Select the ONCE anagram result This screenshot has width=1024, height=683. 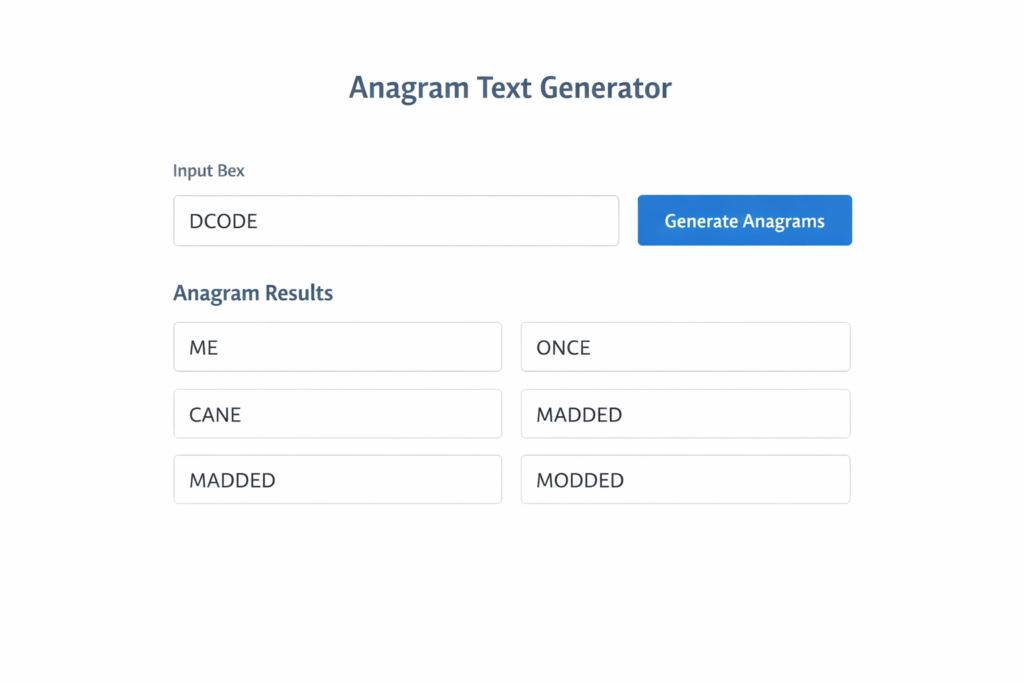(x=685, y=347)
